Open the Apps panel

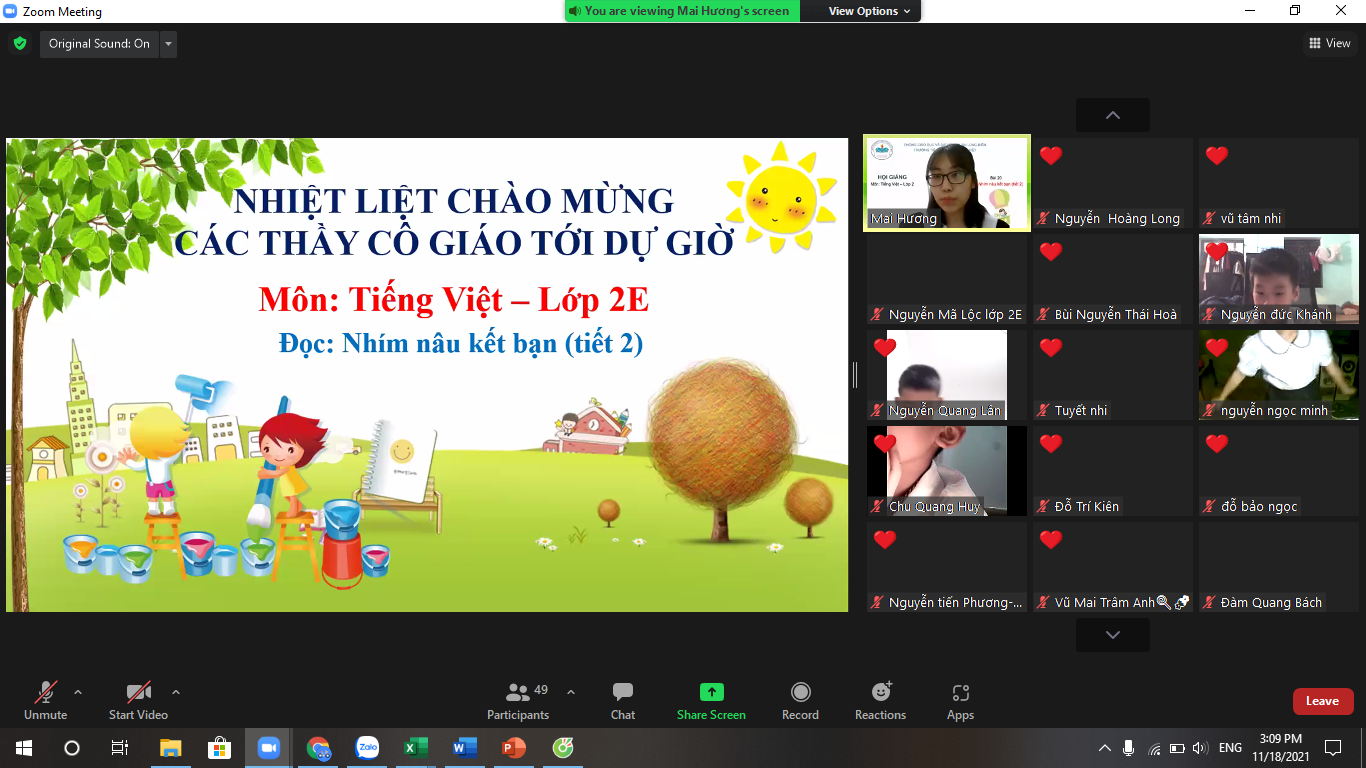(x=960, y=700)
